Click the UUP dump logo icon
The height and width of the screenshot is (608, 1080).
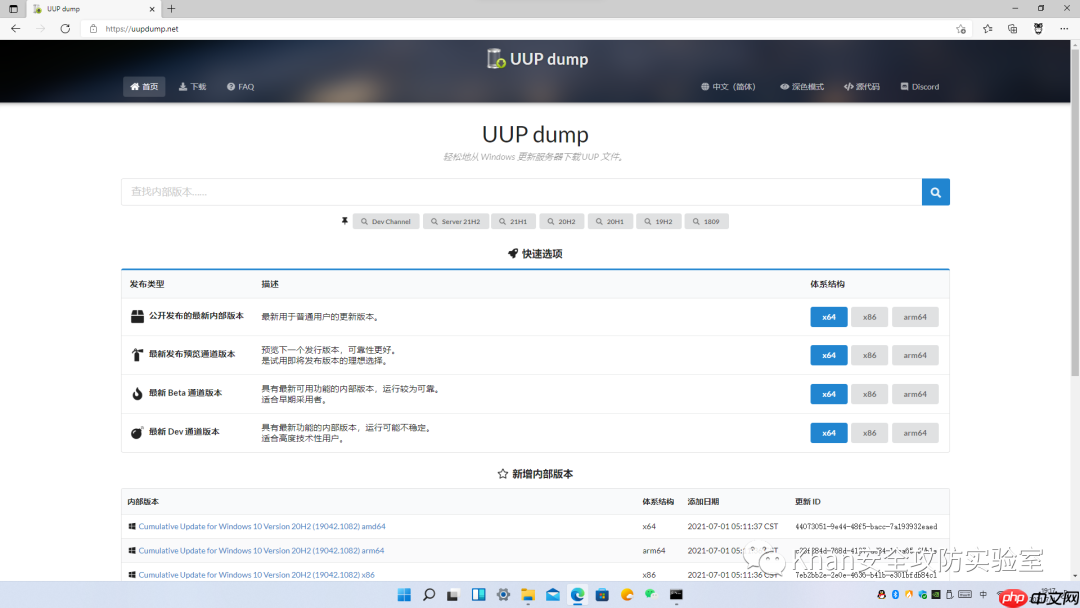pos(495,59)
